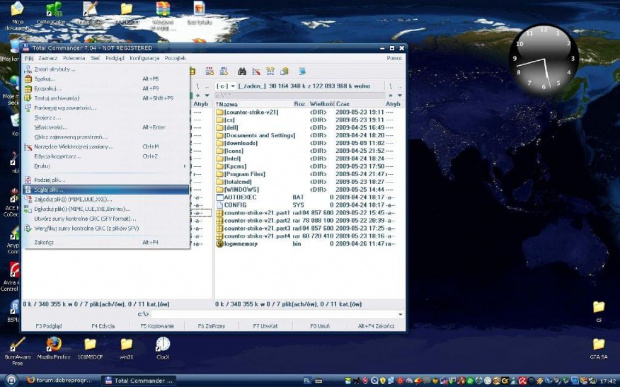620x387 pixels.
Task: Choose the highlighted 'Scal pliki...' menu entry
Action: [106, 190]
